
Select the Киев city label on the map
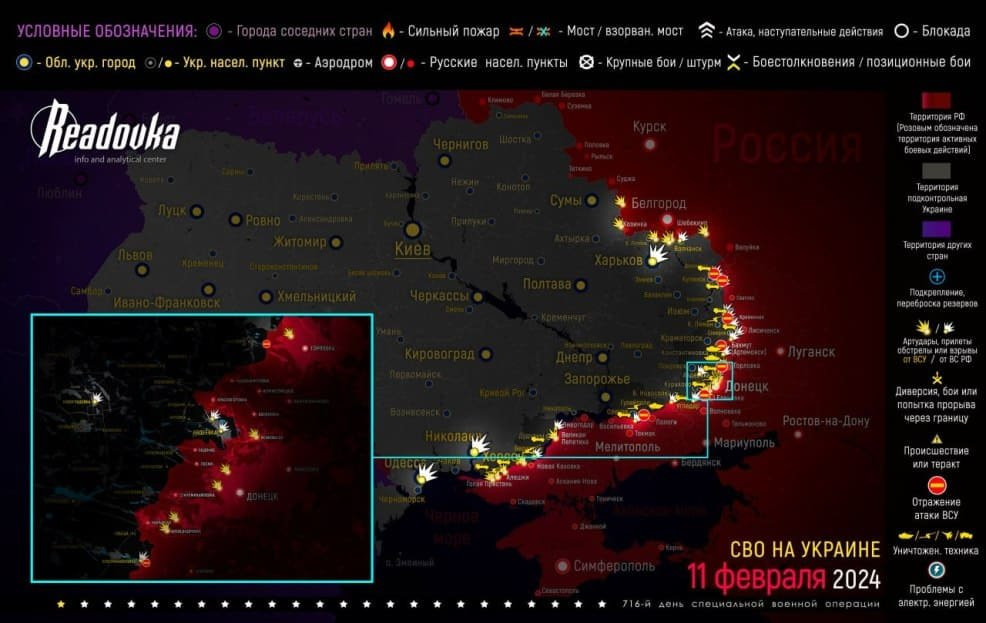tap(412, 248)
